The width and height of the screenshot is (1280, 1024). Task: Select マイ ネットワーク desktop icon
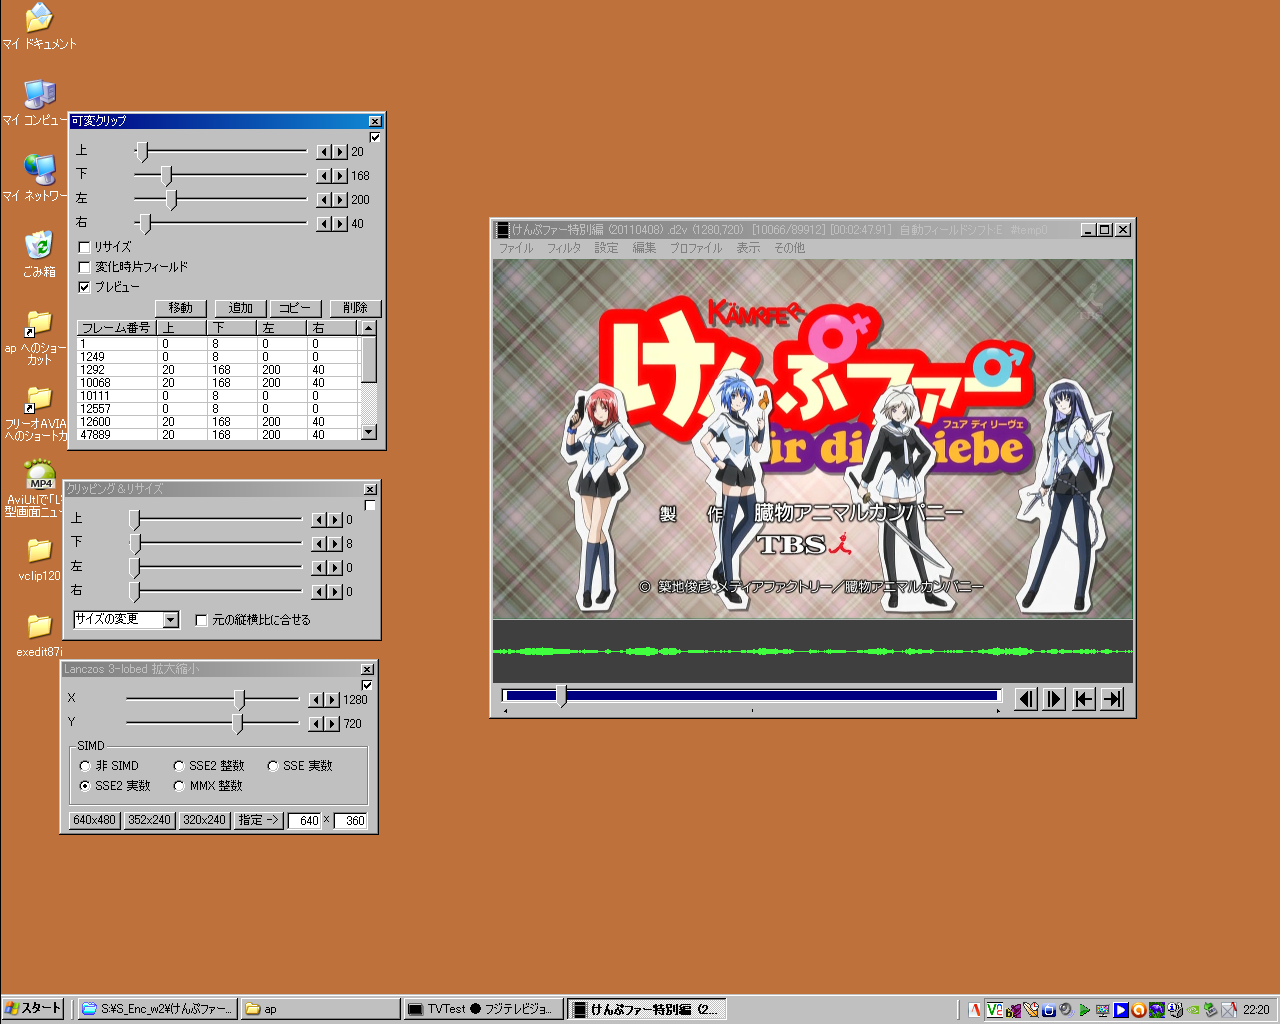point(39,178)
